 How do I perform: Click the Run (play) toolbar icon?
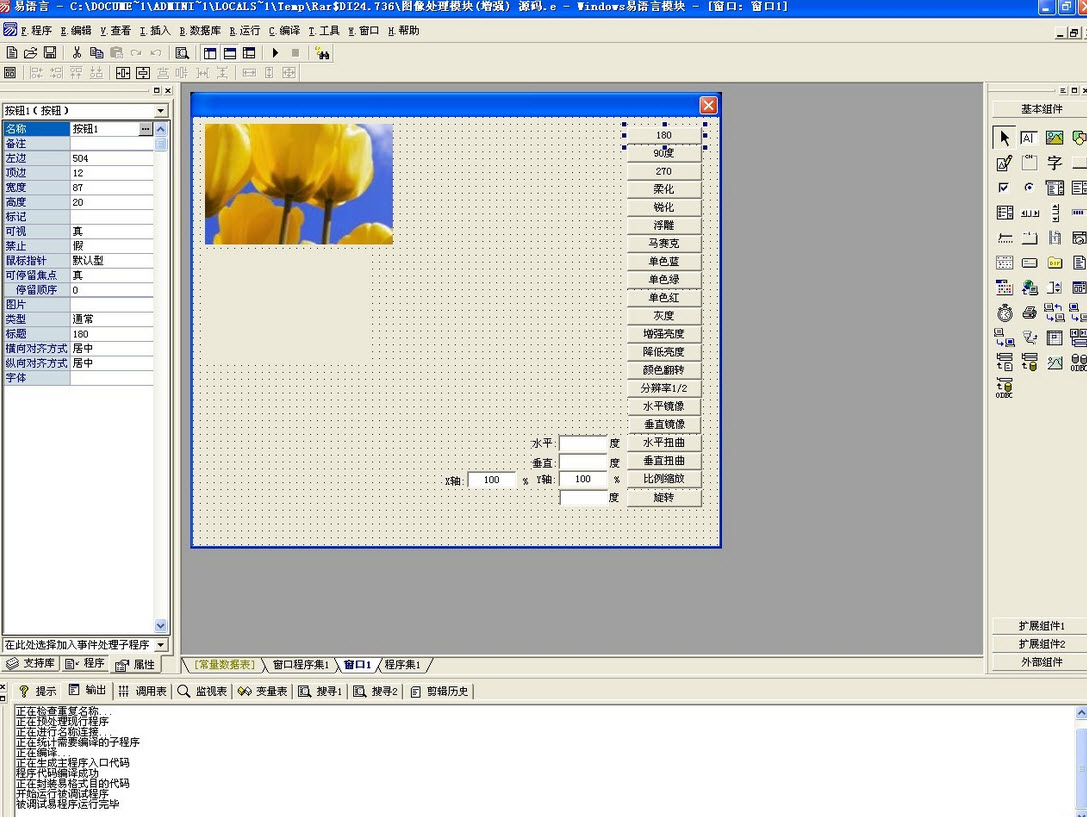pos(275,53)
